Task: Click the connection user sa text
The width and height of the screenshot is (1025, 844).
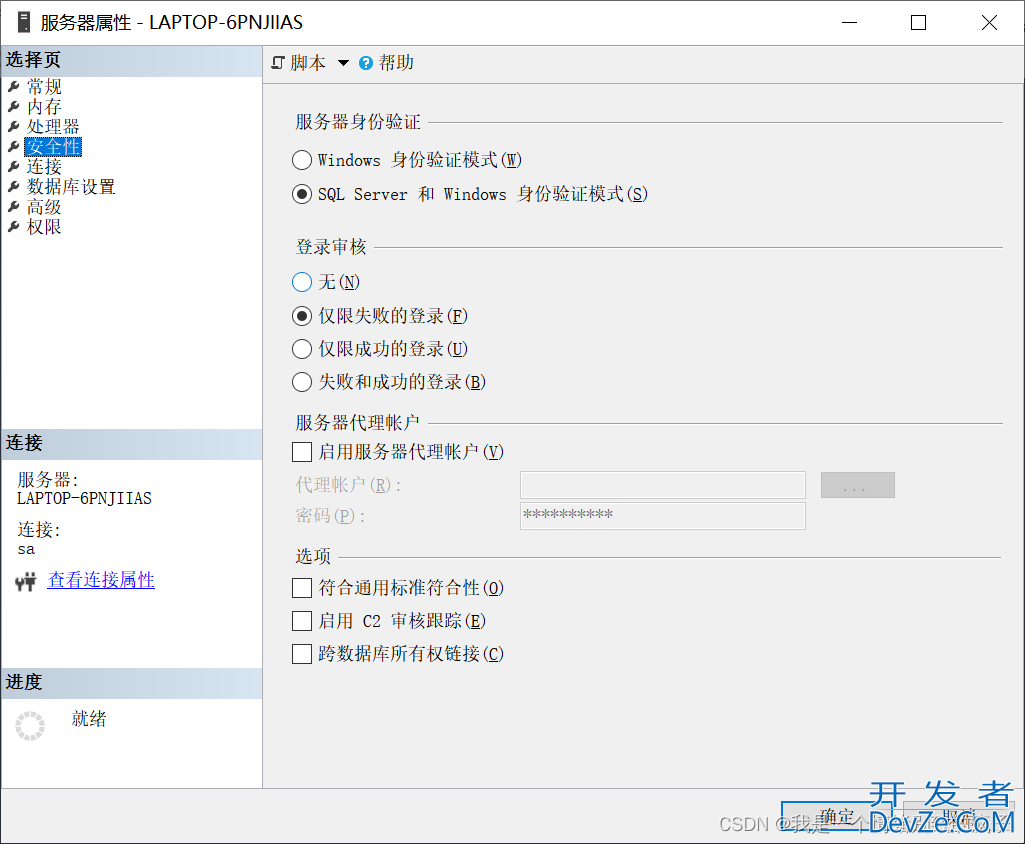Action: (x=26, y=549)
